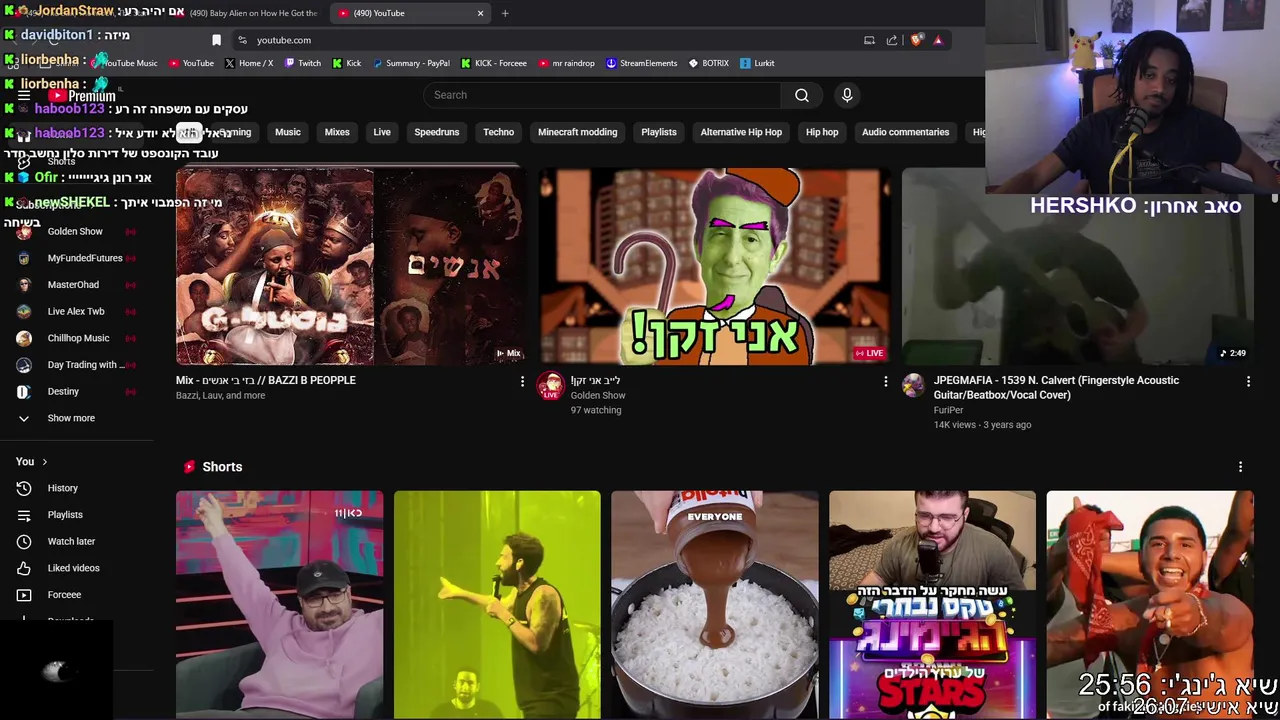Click the share page icon
1280x720 pixels.
tap(892, 40)
